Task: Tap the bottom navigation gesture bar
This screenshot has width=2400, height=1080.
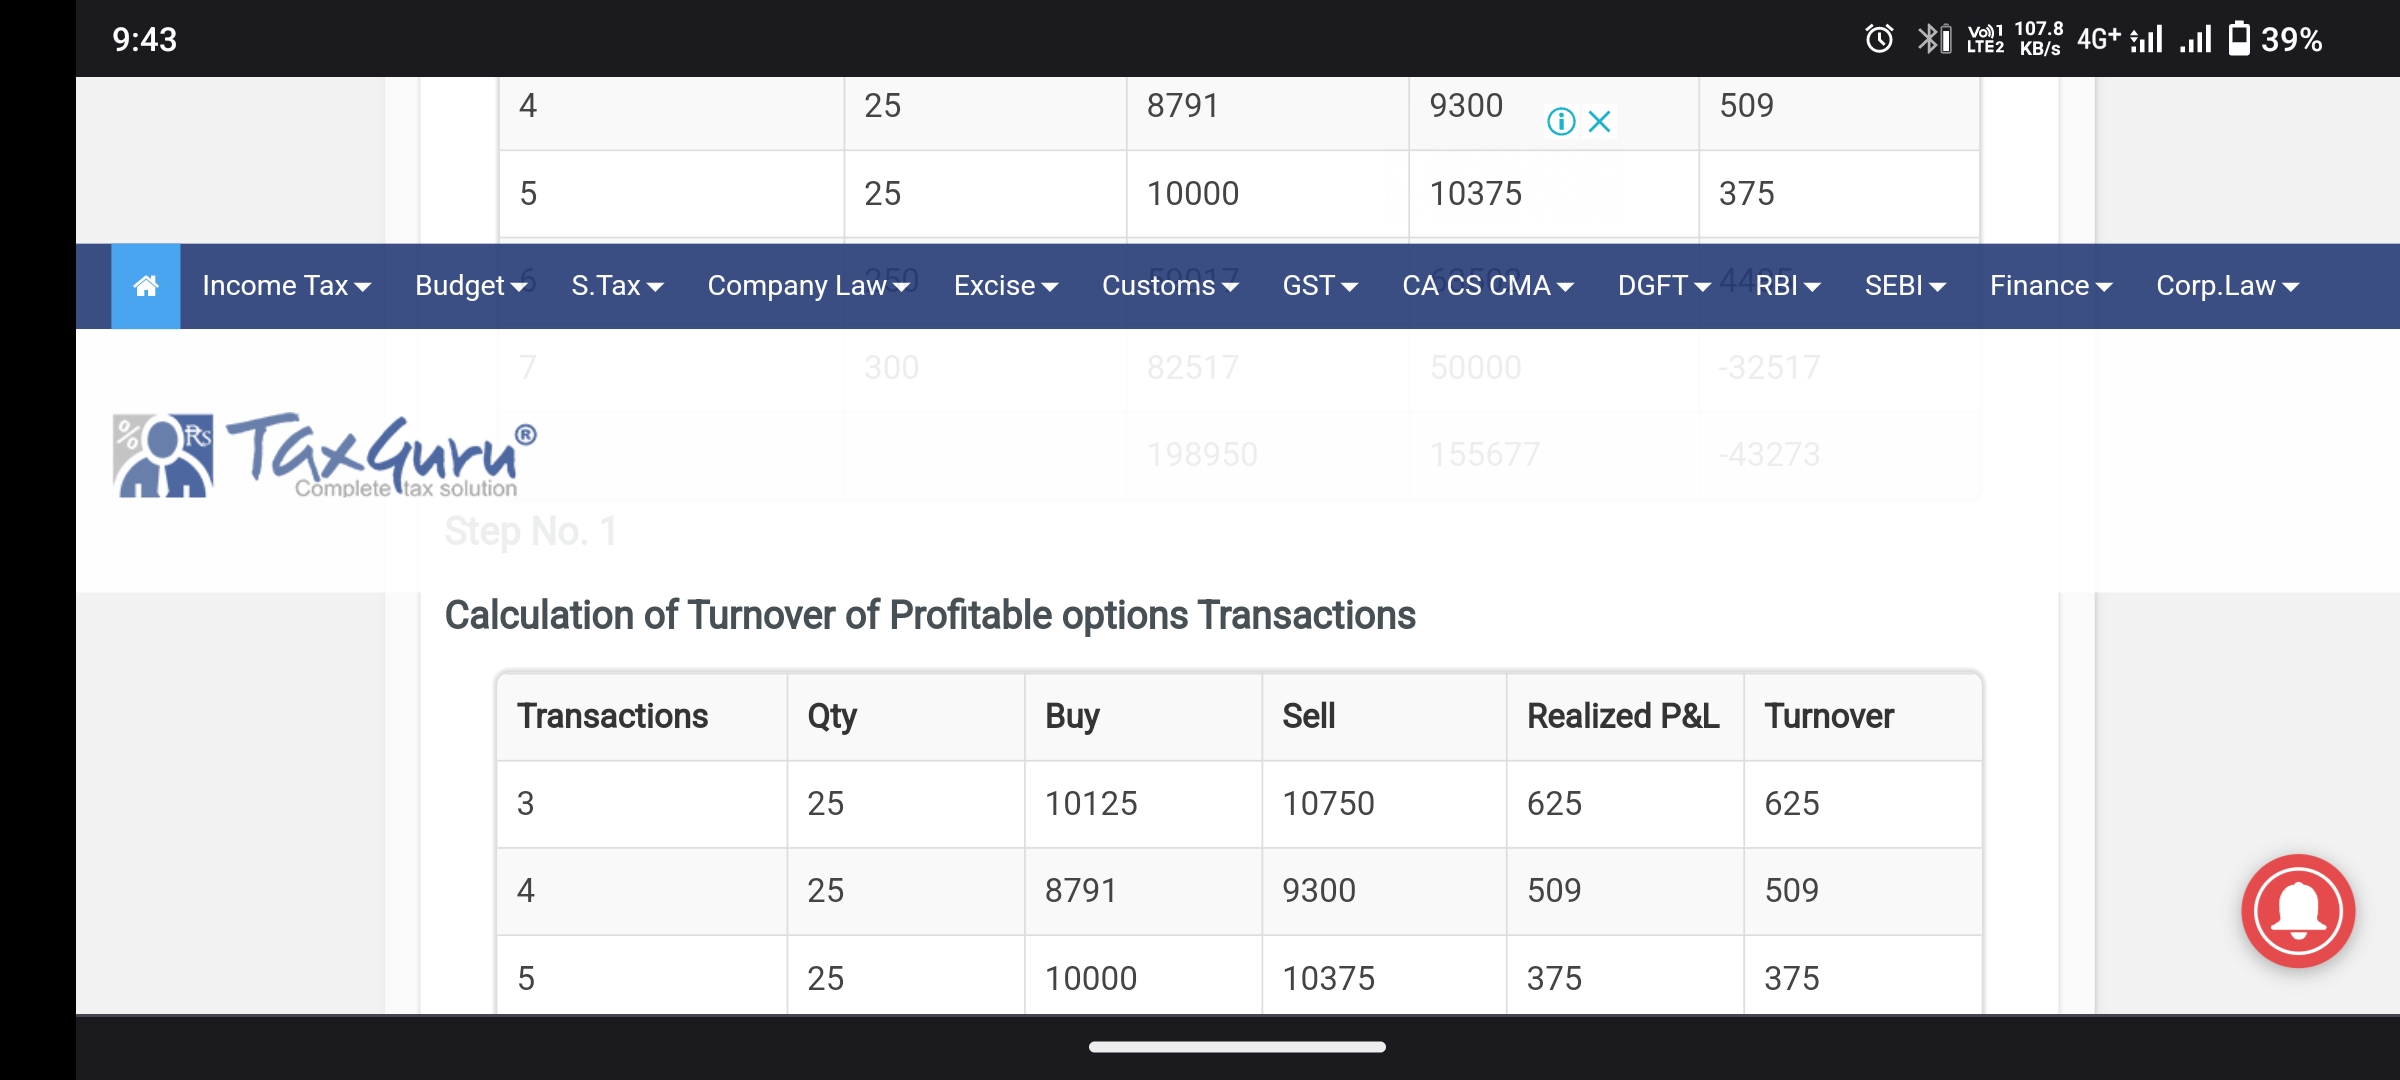Action: click(1237, 1047)
